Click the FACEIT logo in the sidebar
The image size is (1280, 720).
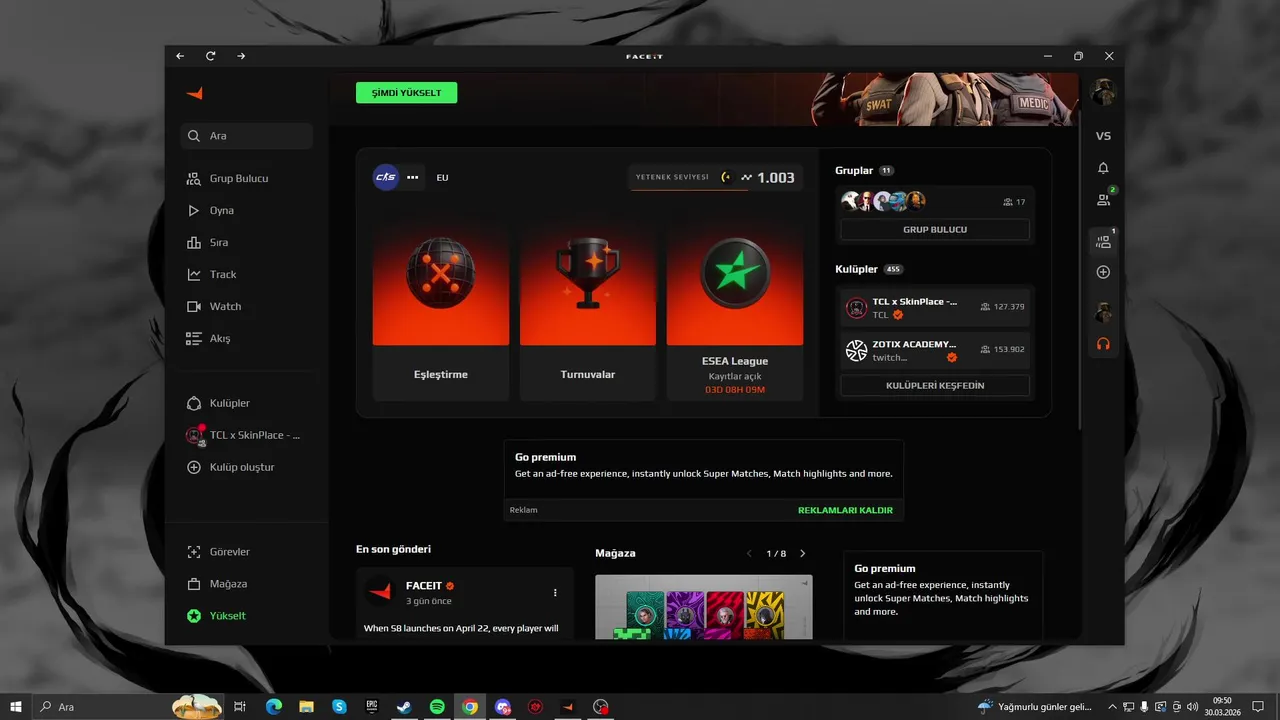pyautogui.click(x=194, y=93)
